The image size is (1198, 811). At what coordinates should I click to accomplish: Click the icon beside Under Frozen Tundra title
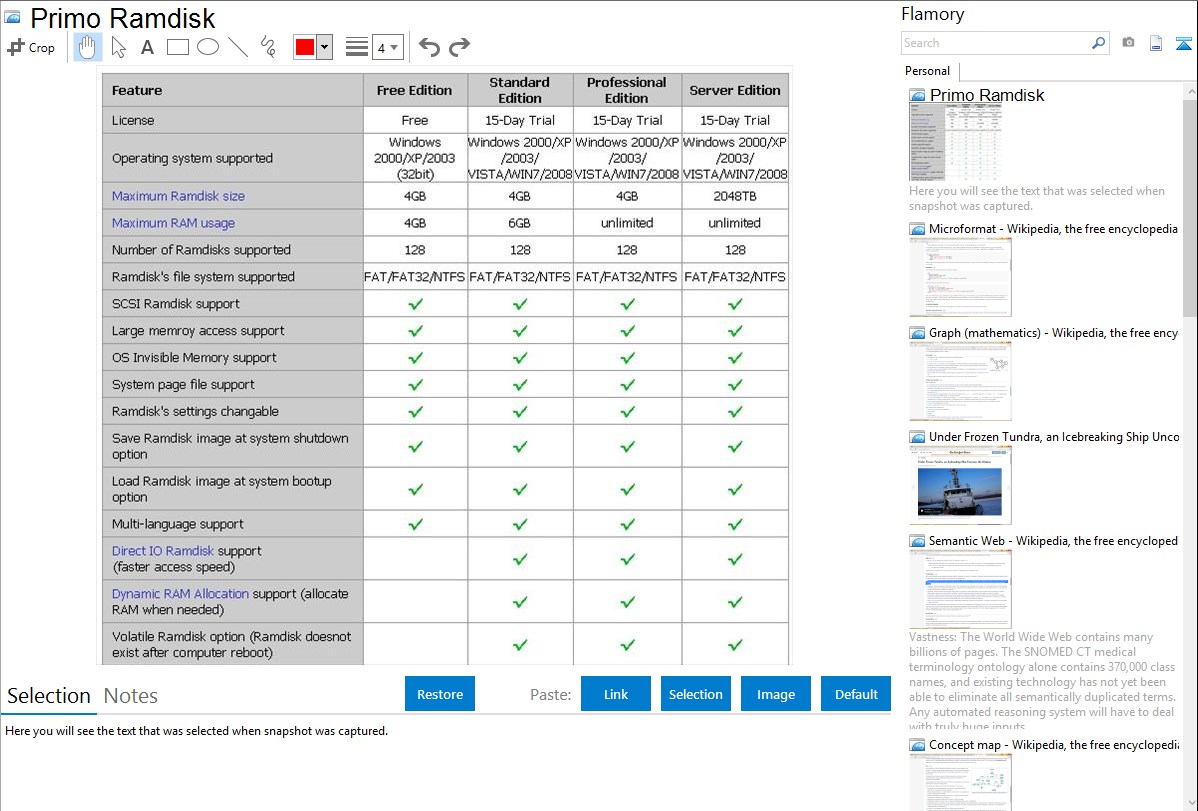coord(917,436)
